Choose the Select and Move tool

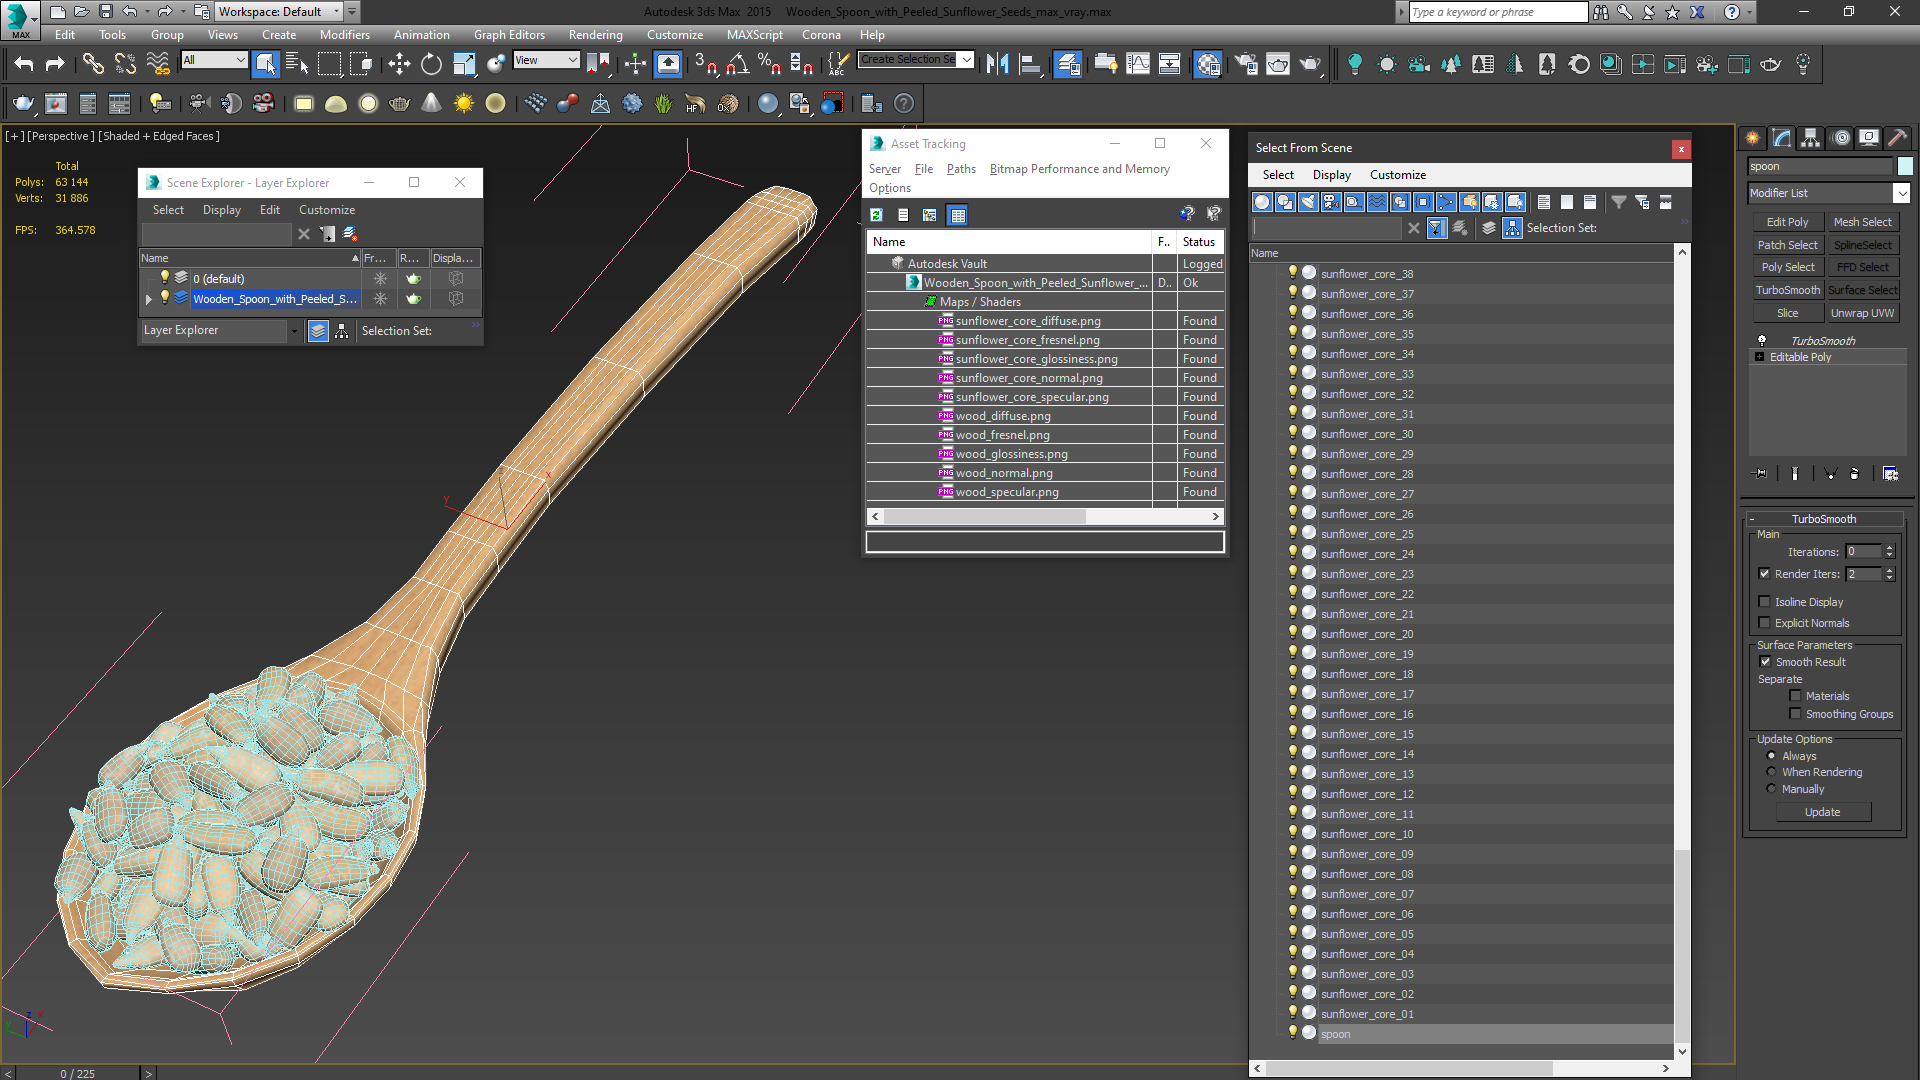coord(399,64)
